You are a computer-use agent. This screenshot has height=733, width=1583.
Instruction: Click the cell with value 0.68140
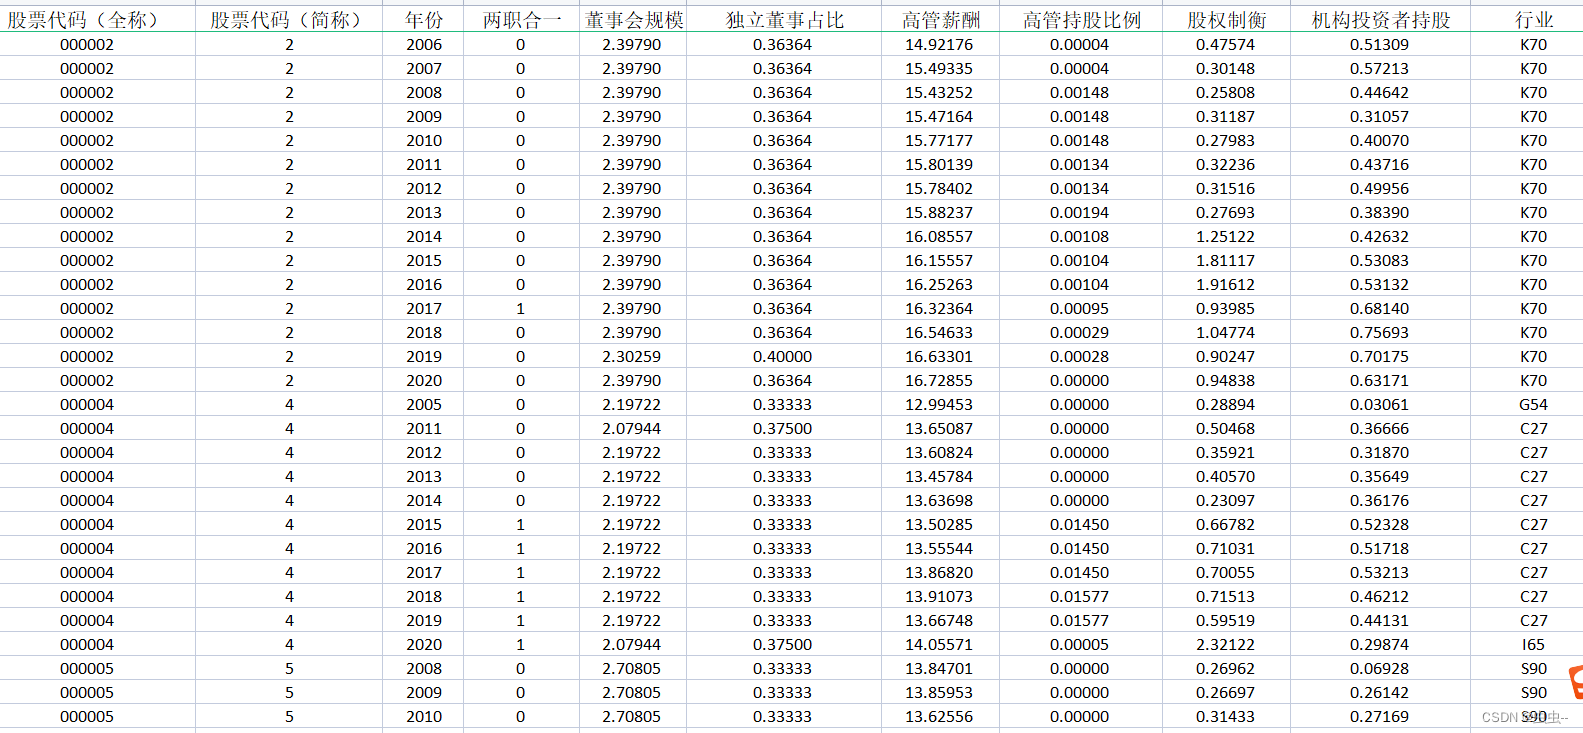click(1380, 309)
